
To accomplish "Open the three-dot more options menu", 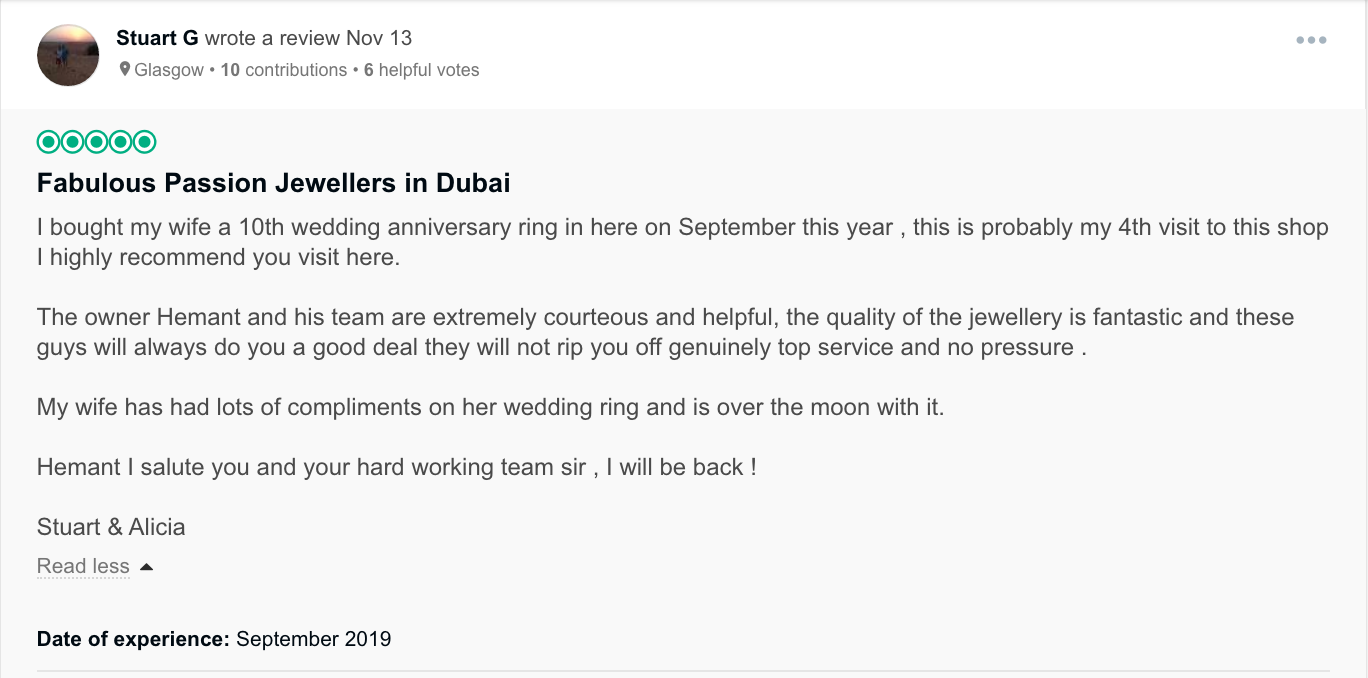I will click(1310, 41).
